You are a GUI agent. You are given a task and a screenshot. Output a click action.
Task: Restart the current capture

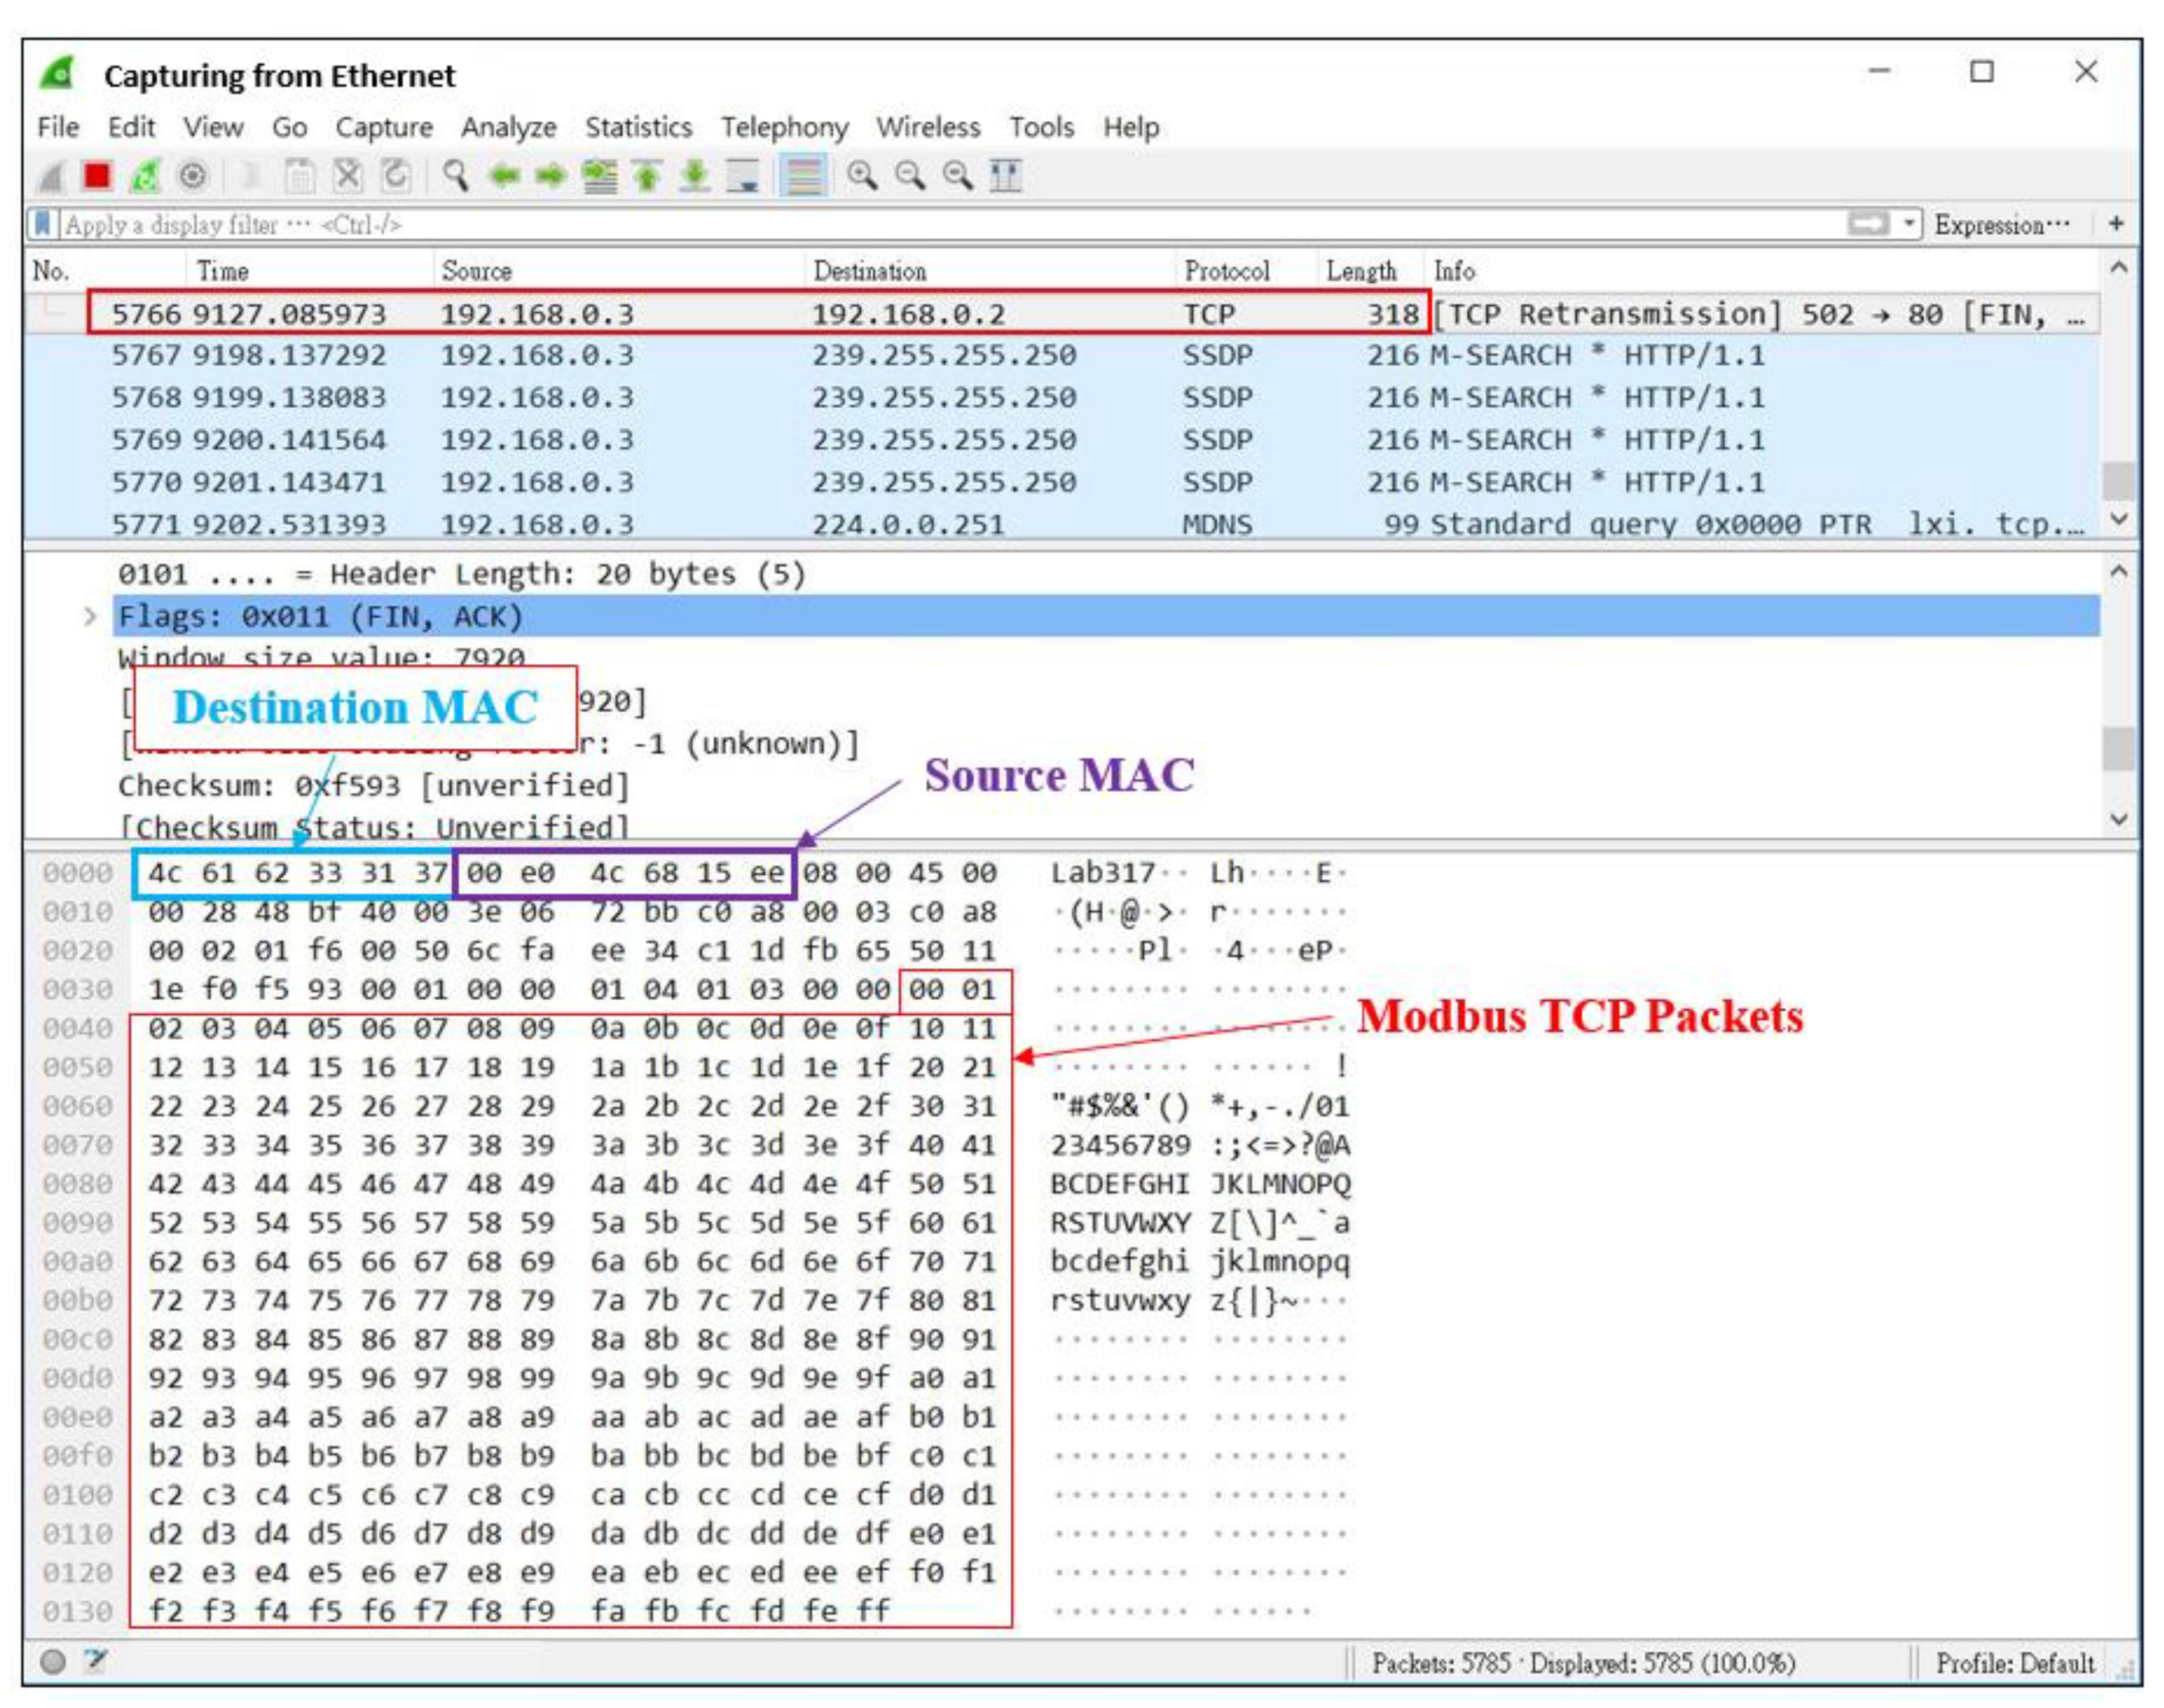coord(146,177)
